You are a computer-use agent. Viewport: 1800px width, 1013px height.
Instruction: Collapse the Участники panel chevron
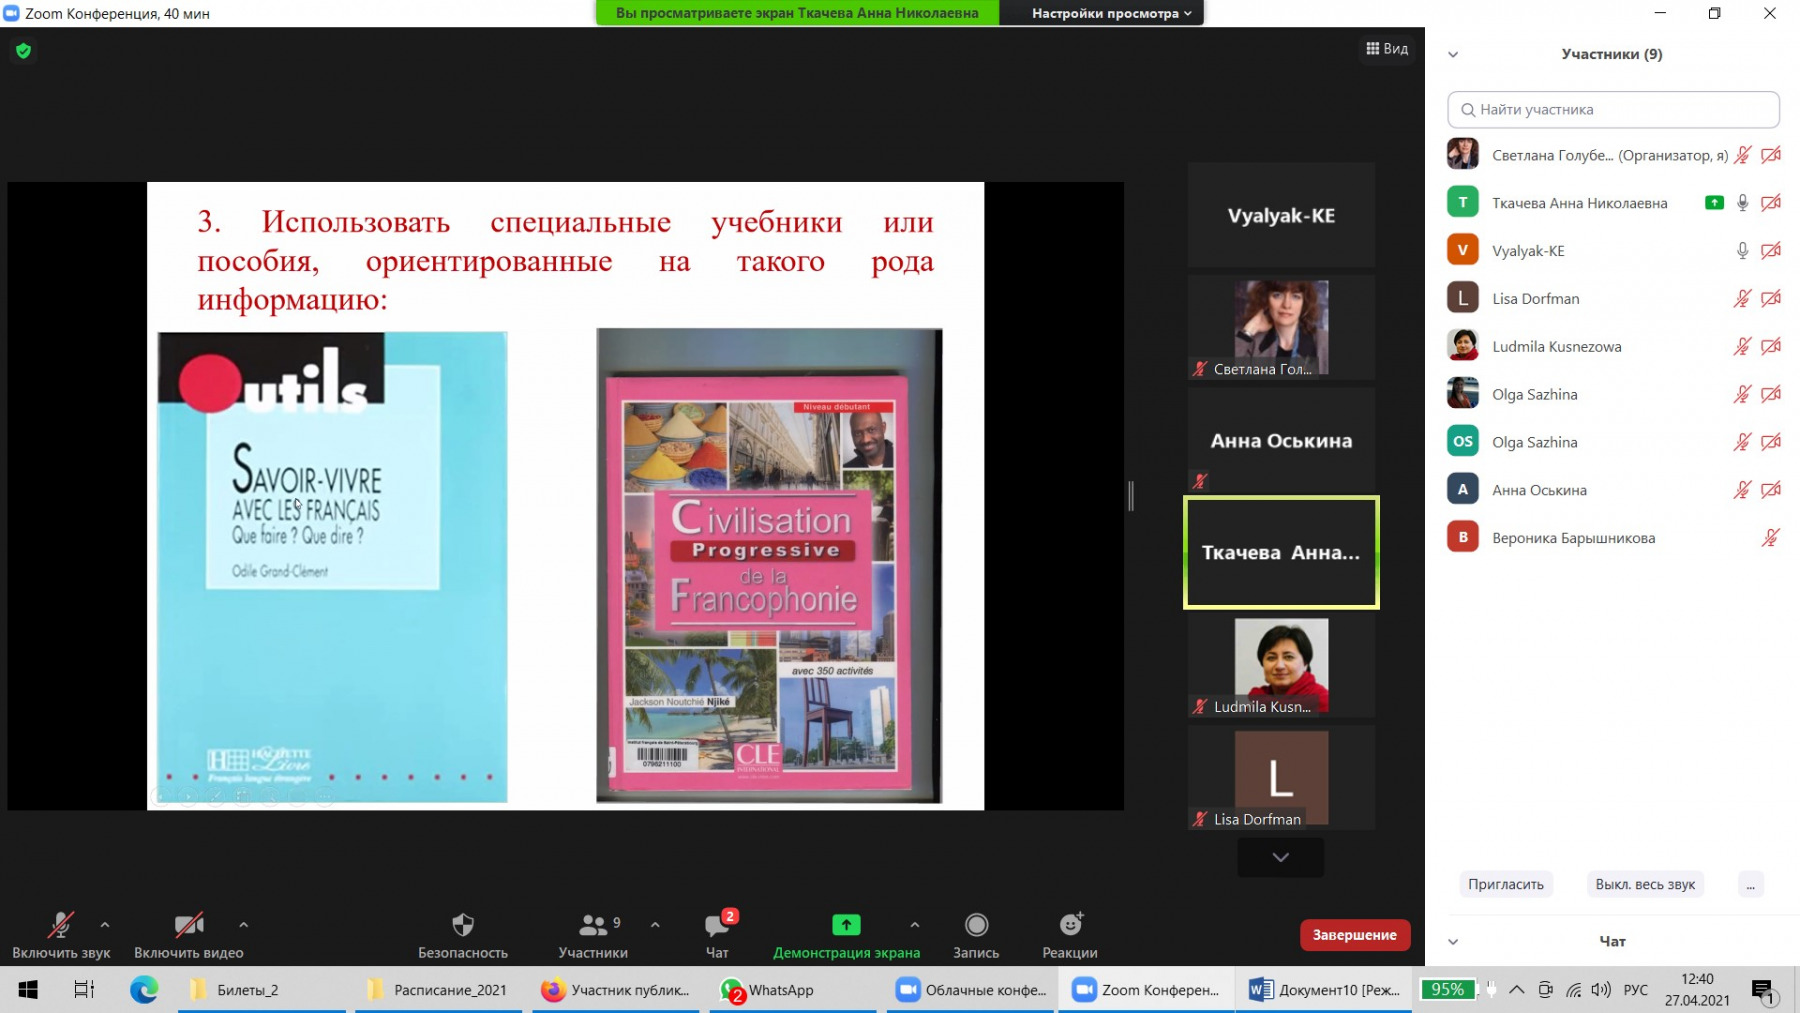(x=1453, y=55)
